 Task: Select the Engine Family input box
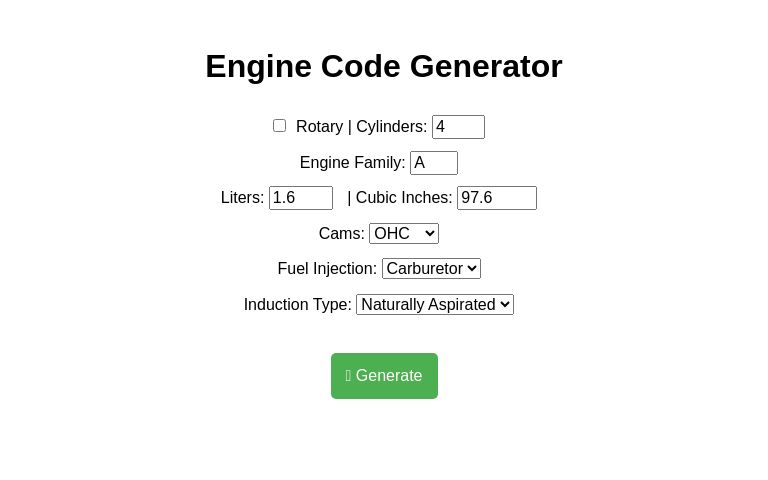tap(433, 163)
